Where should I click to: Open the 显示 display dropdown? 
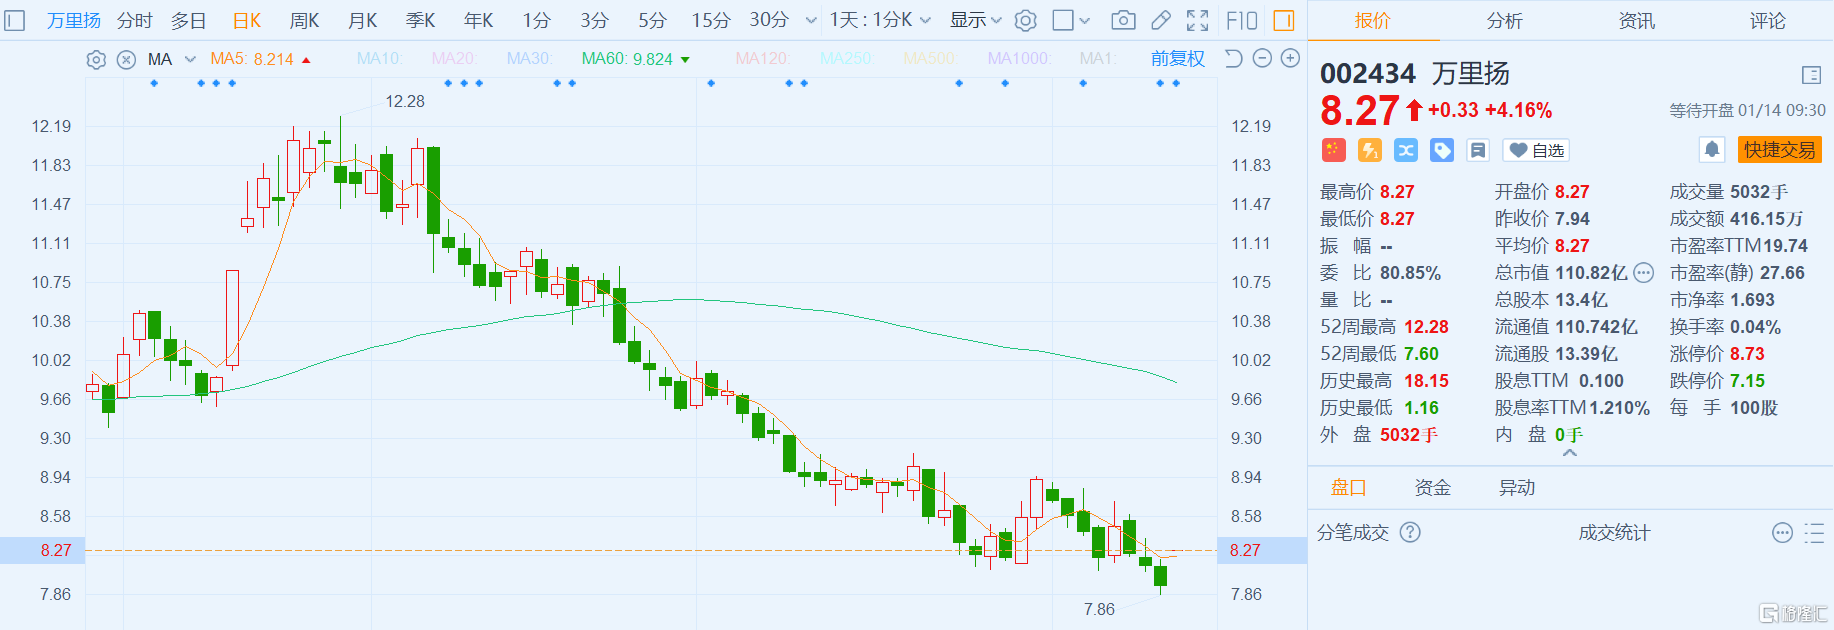976,20
